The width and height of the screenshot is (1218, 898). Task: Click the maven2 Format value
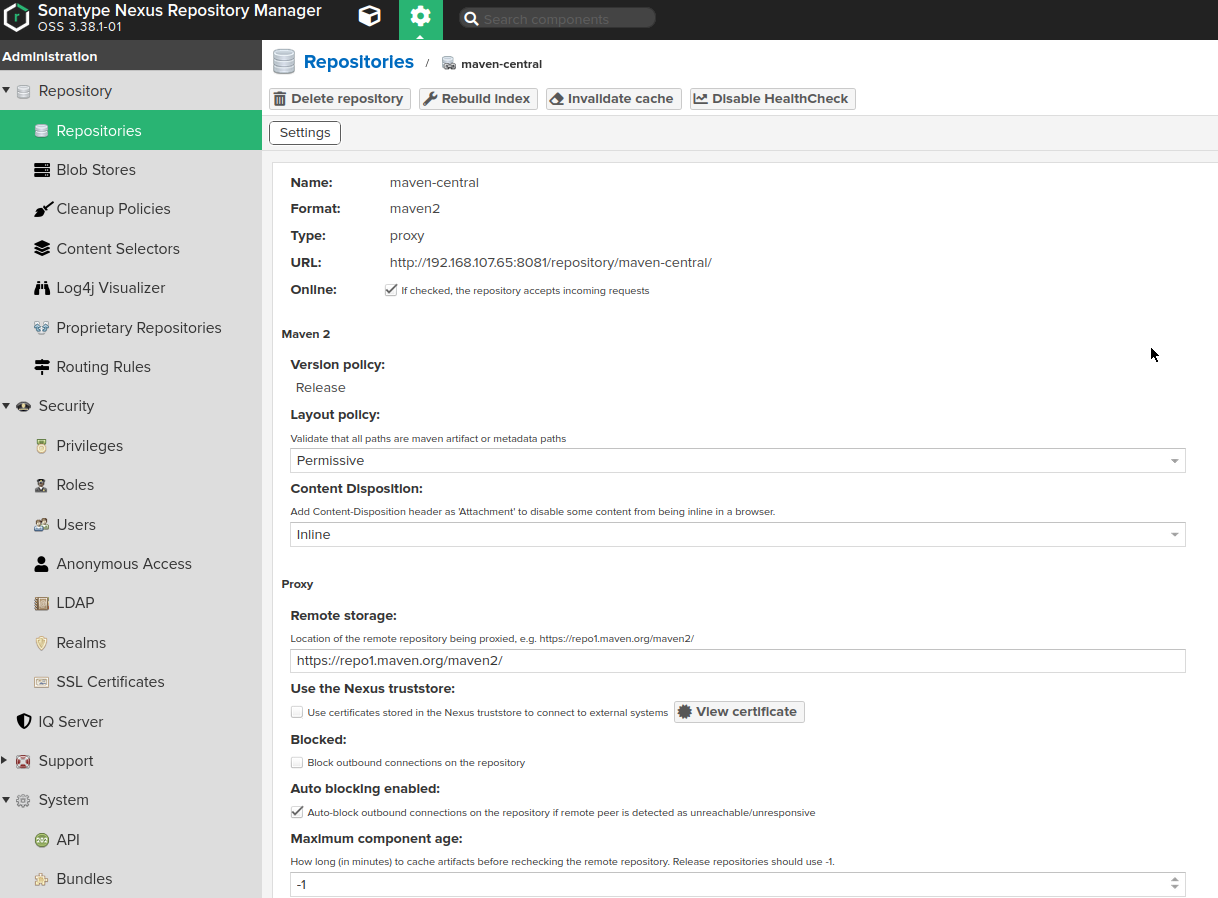pyautogui.click(x=415, y=209)
